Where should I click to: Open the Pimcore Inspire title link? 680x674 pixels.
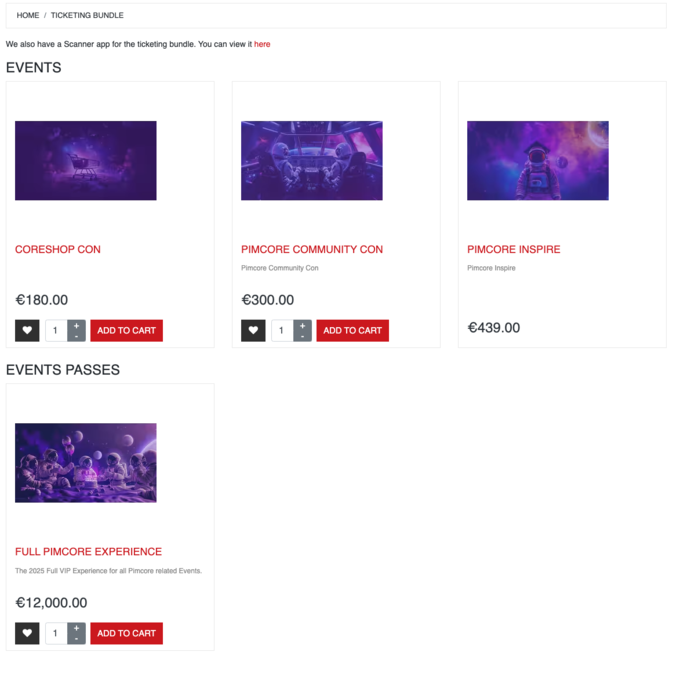point(513,249)
